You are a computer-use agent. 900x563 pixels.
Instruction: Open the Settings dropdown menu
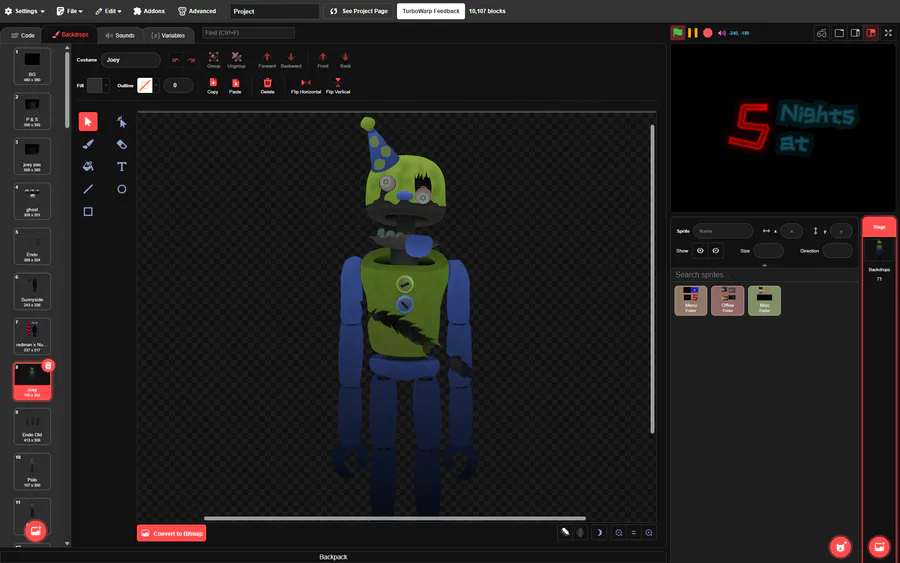25,11
